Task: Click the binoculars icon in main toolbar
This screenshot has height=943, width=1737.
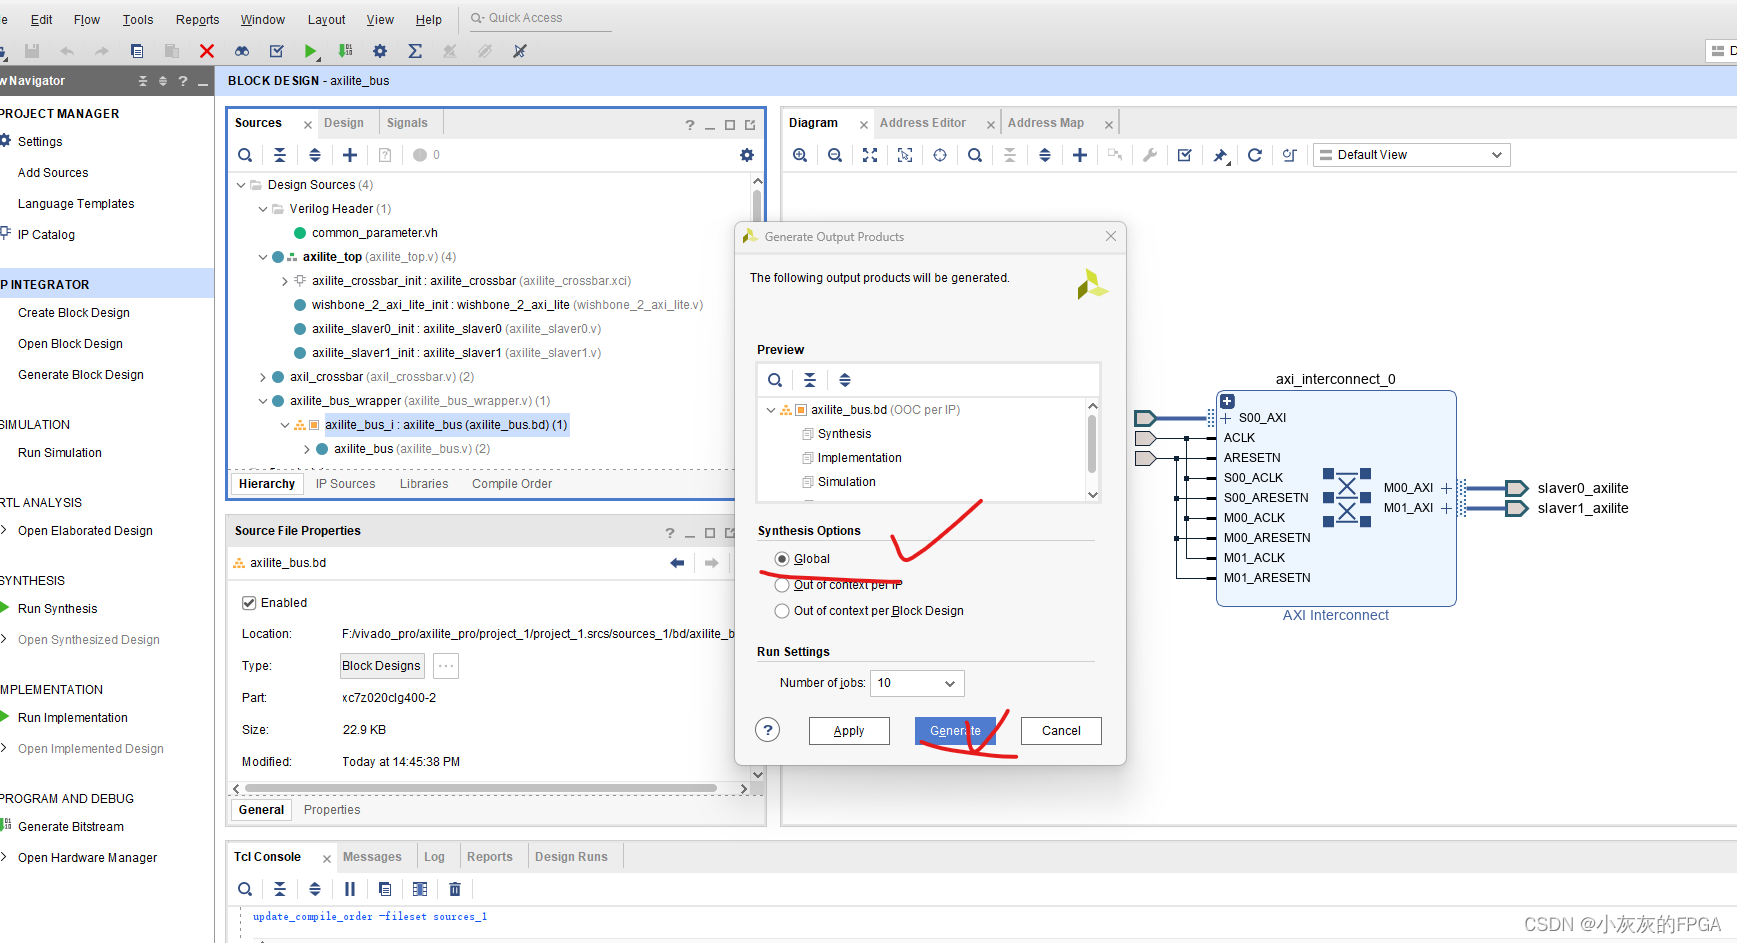Action: (242, 51)
